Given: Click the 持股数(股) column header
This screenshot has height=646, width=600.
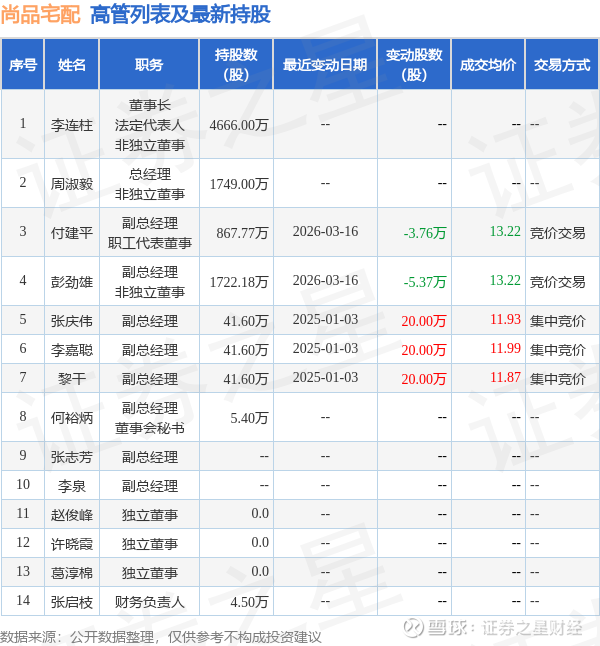Looking at the screenshot, I should [236, 65].
